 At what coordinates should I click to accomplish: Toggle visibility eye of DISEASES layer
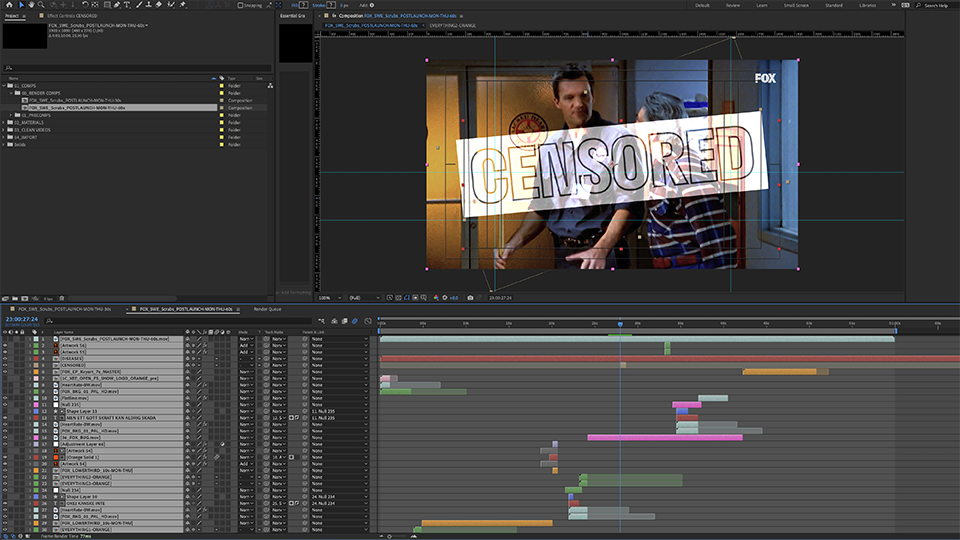pyautogui.click(x=5, y=359)
